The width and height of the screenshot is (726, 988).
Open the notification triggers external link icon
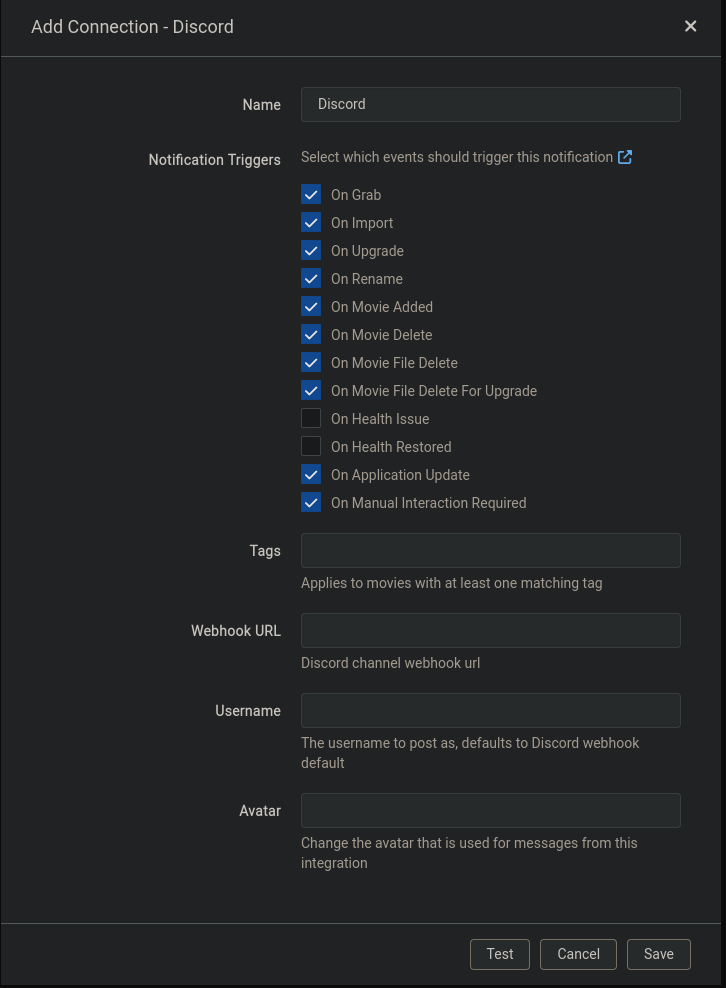tap(625, 157)
